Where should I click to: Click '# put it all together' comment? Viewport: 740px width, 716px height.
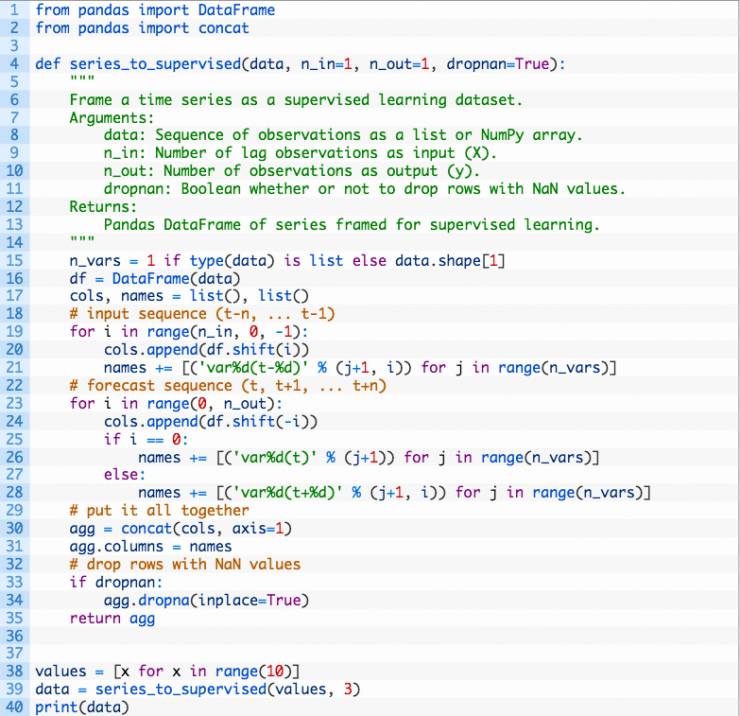[x=159, y=511]
